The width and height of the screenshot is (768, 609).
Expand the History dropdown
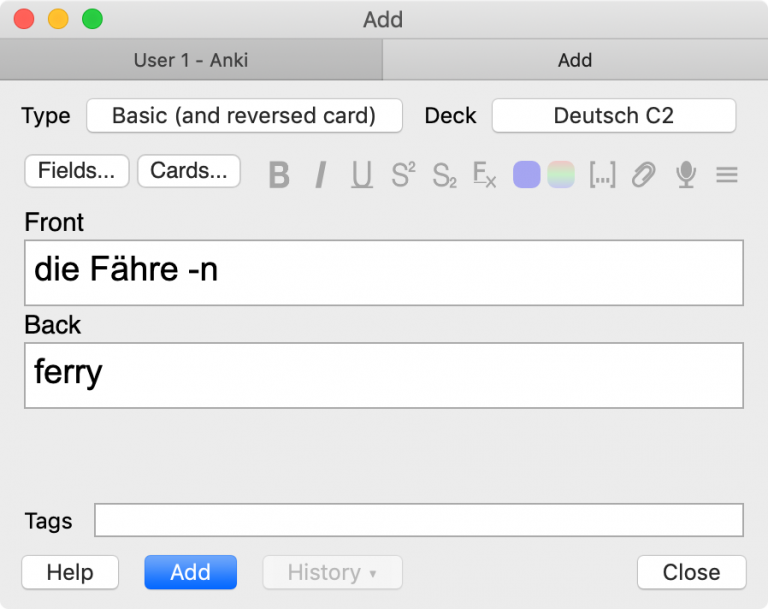(x=333, y=572)
